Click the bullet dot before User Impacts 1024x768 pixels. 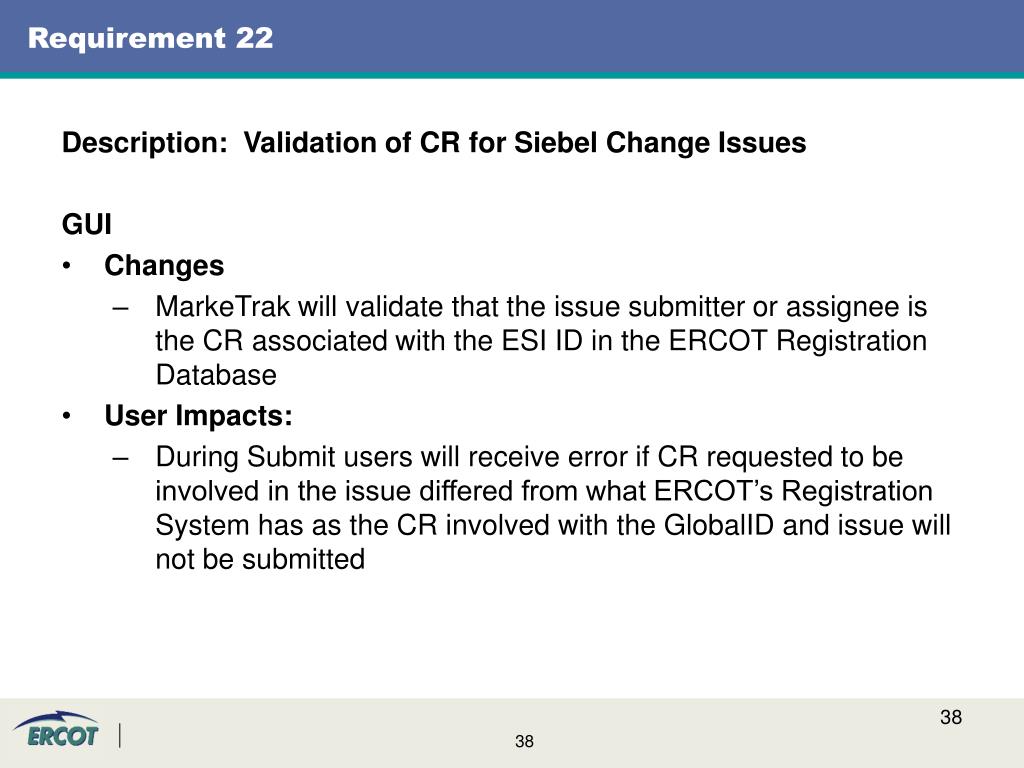click(x=67, y=416)
